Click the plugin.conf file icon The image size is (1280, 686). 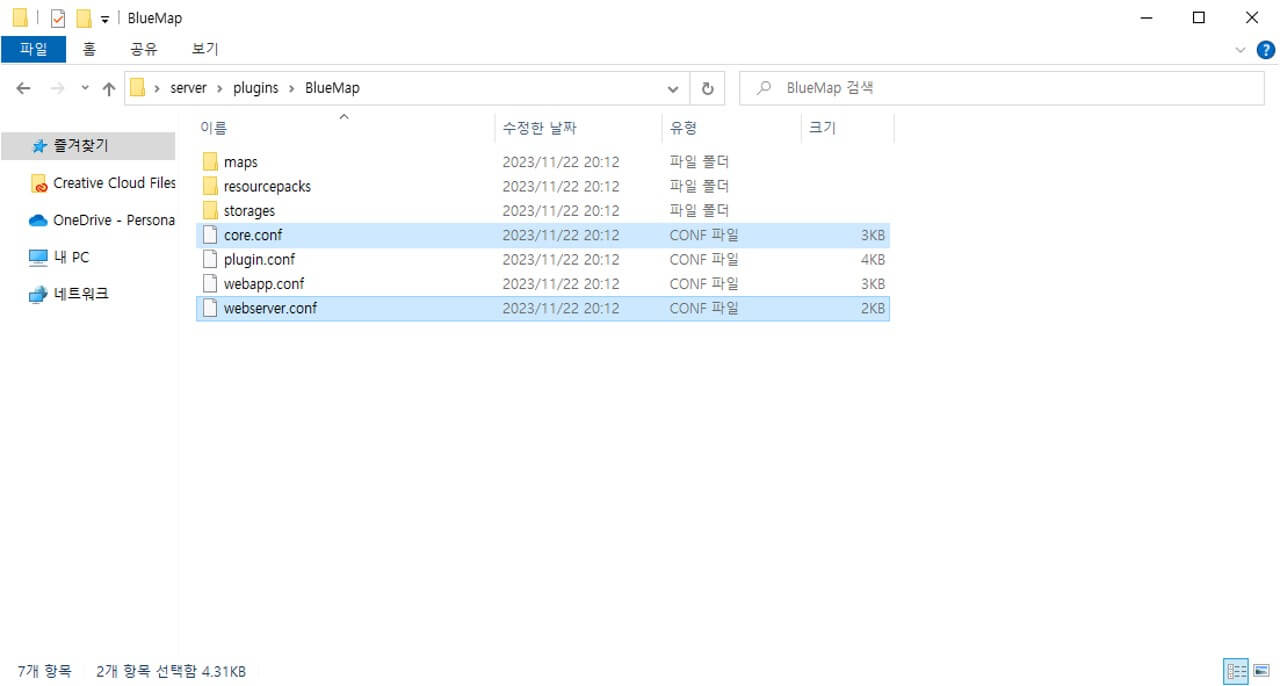click(x=210, y=259)
